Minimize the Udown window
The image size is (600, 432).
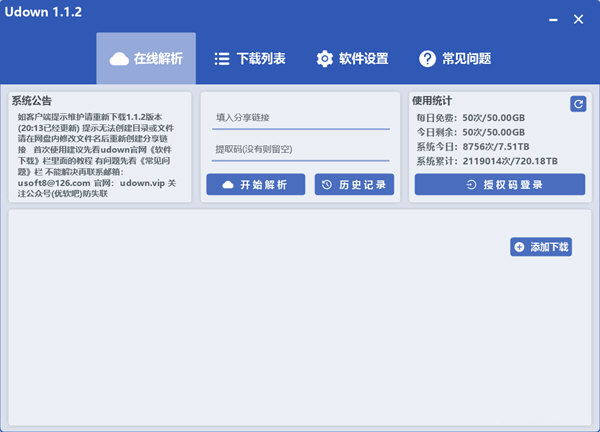(x=551, y=18)
